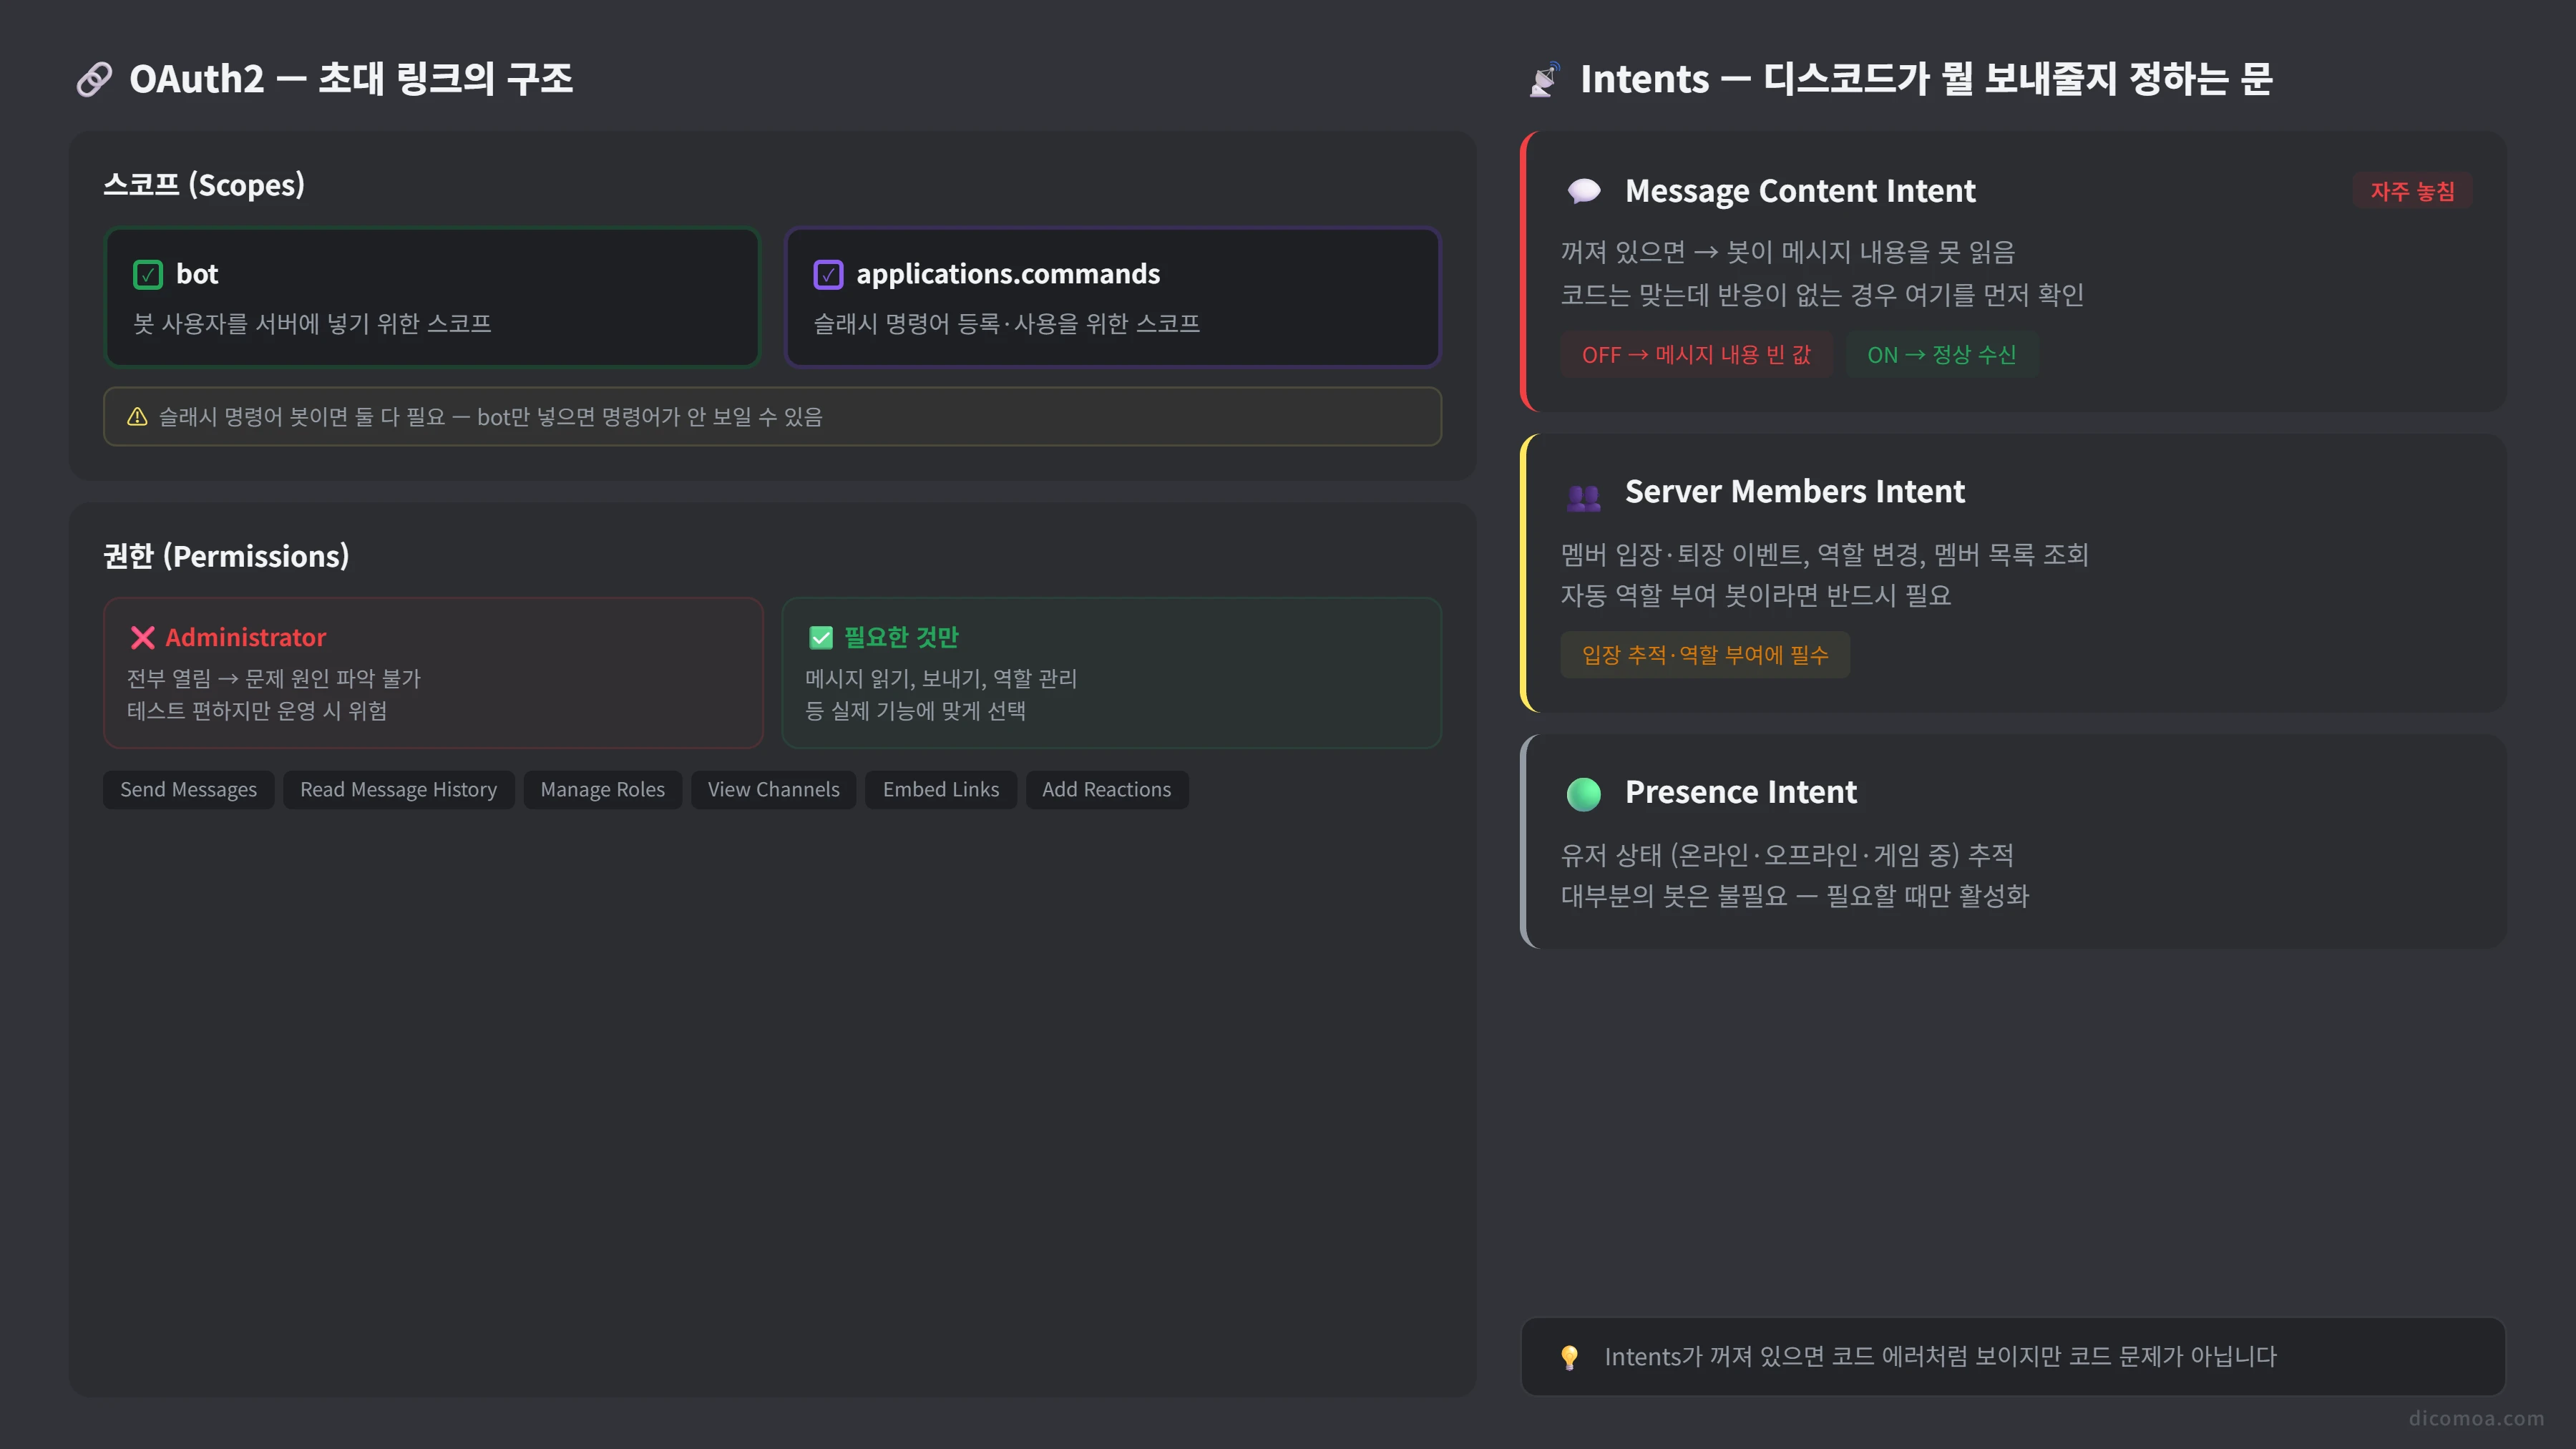This screenshot has height=1449, width=2576.
Task: Toggle the applications.commands scope checkbox
Action: 828,274
